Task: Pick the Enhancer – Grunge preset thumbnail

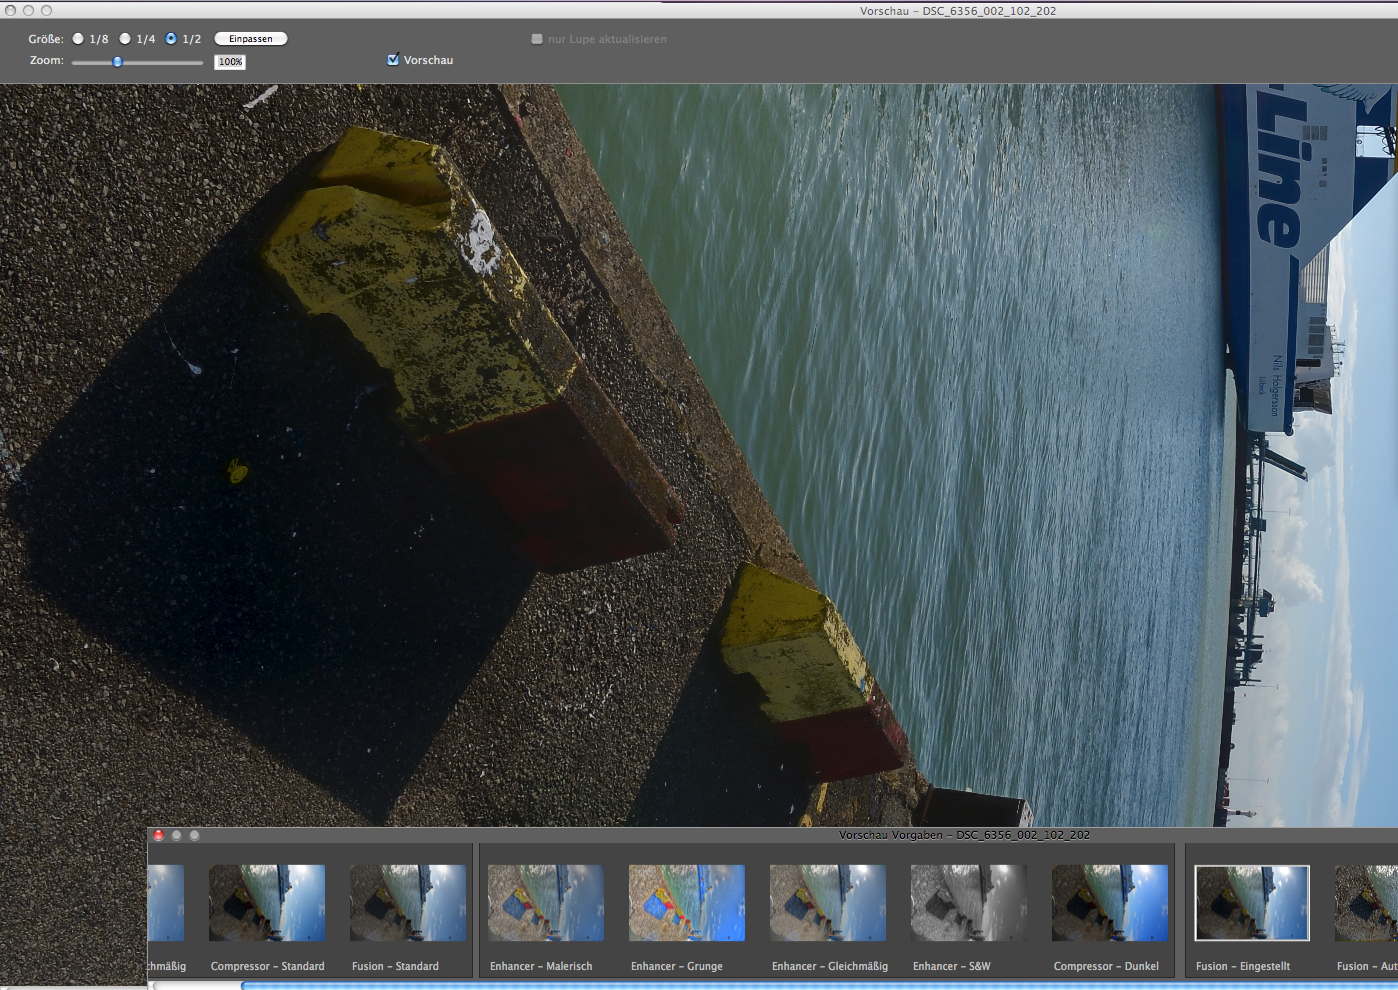Action: point(687,903)
